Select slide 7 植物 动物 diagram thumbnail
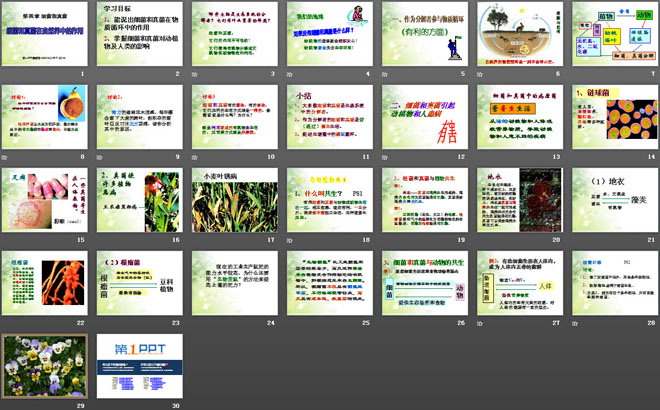 click(x=615, y=34)
